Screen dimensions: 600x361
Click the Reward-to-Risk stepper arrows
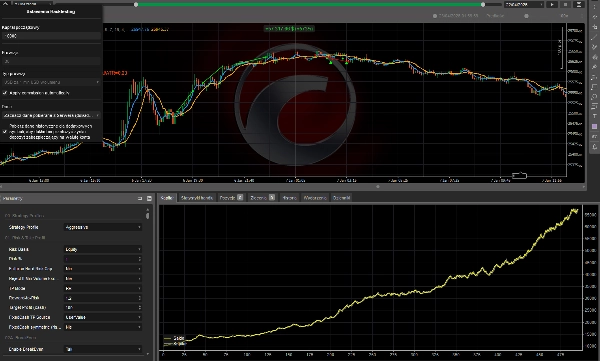point(139,298)
